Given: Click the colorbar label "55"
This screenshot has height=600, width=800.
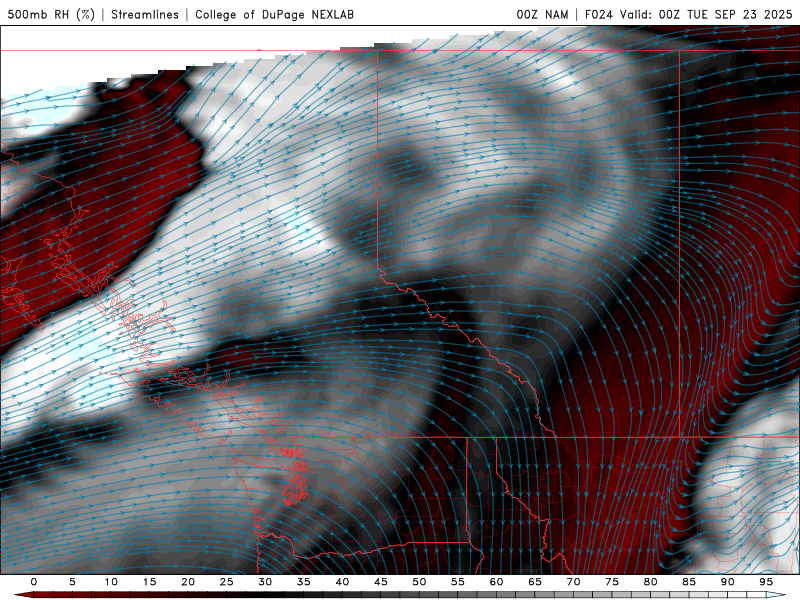Looking at the screenshot, I should [x=458, y=582].
